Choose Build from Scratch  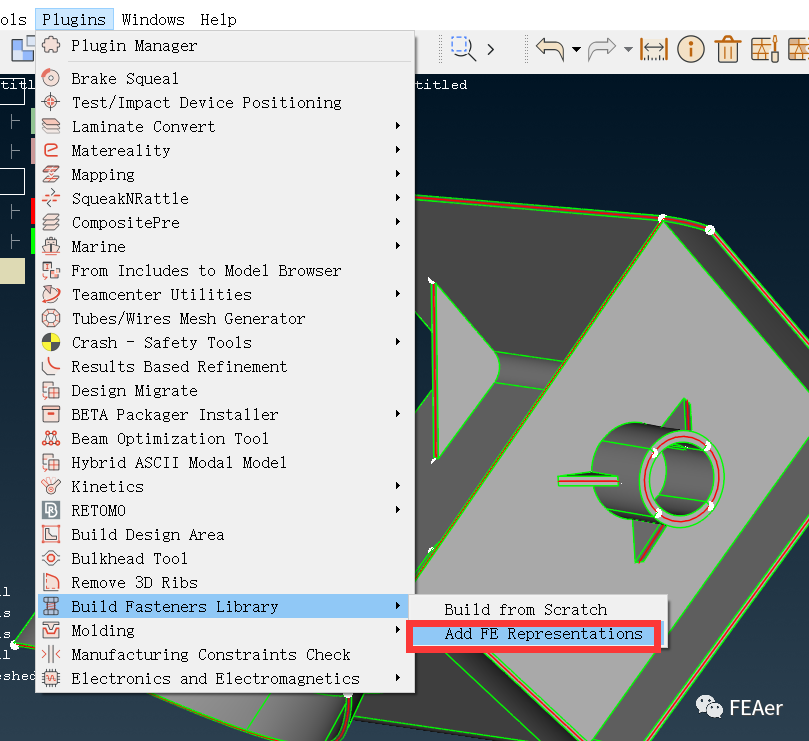click(525, 609)
